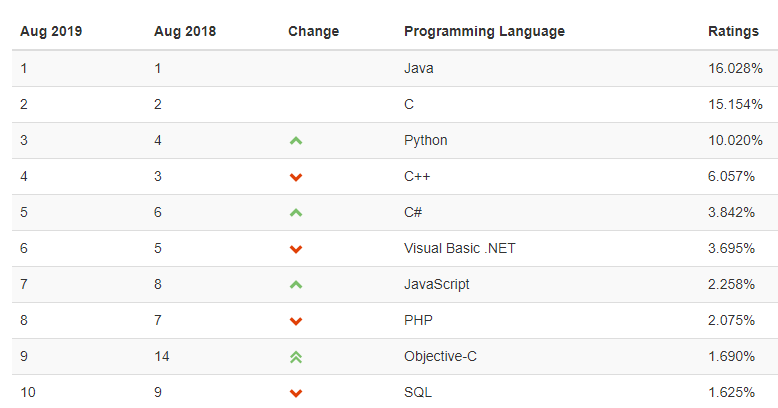Select the PHP language cell

[x=418, y=320]
